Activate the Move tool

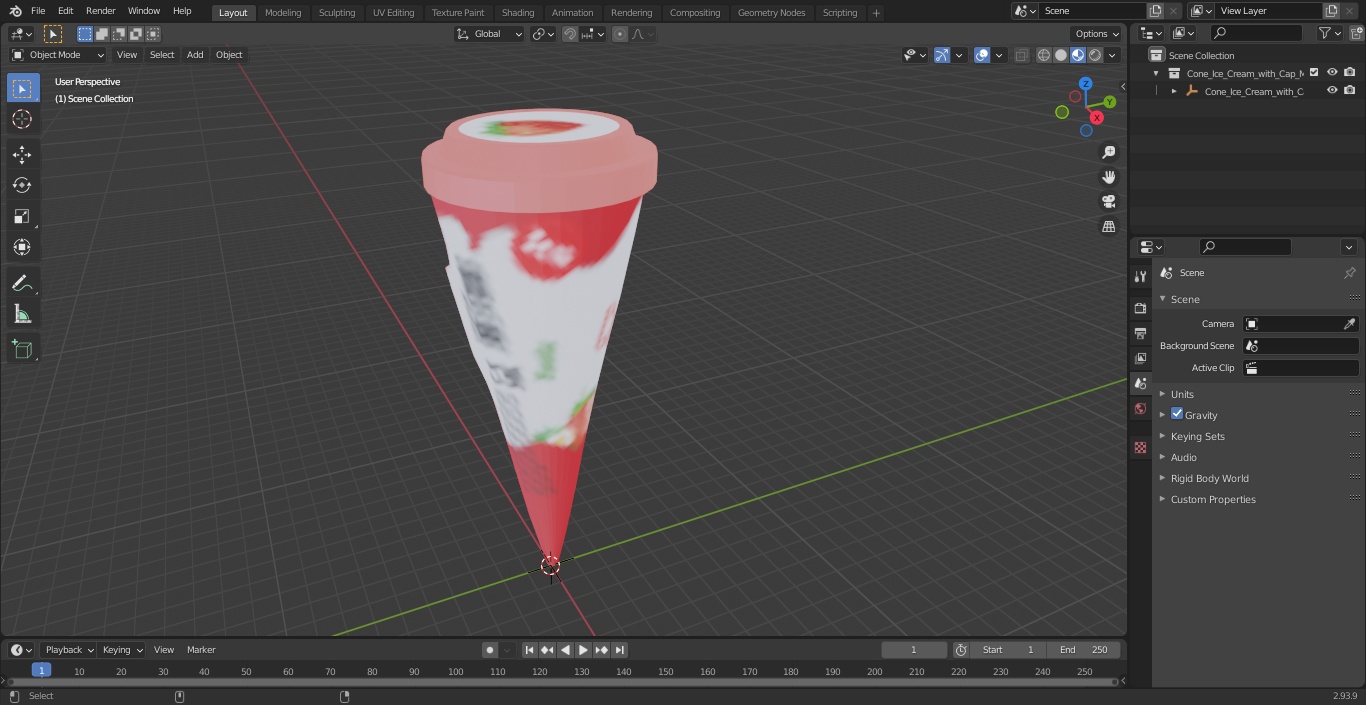22,154
